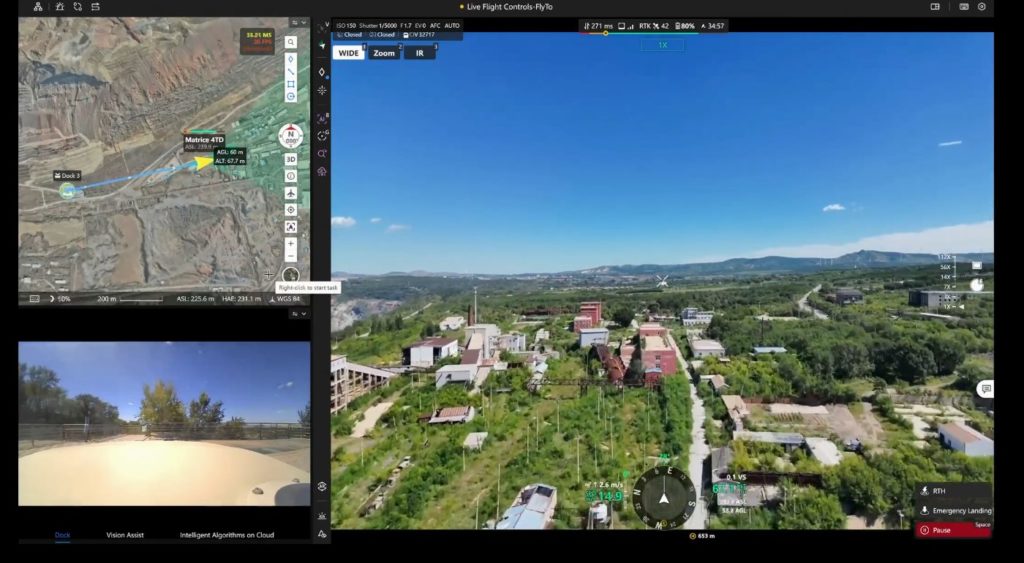
Task: Switch camera to IR mode
Action: [419, 53]
